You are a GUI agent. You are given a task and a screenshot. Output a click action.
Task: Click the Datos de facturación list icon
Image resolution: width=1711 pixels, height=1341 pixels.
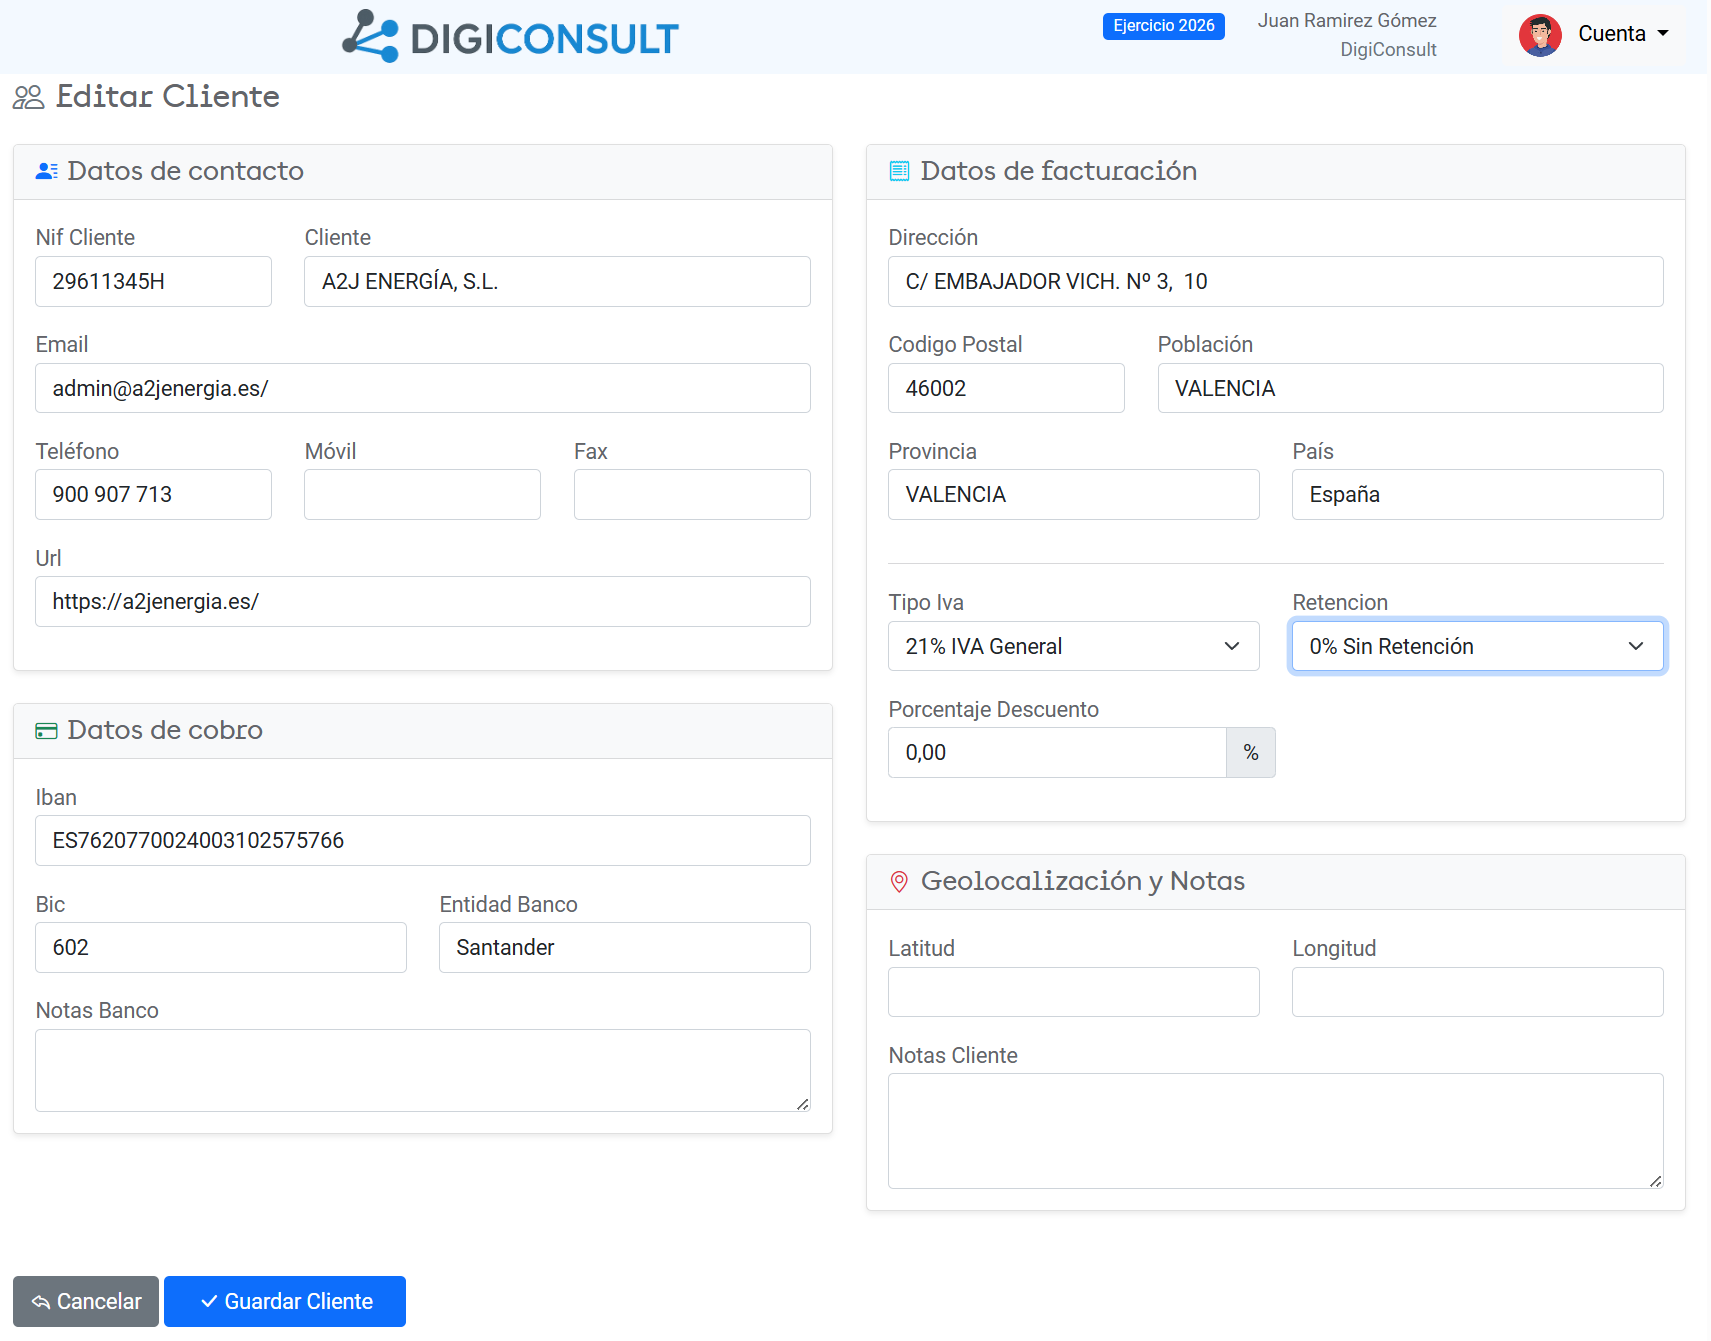899,171
